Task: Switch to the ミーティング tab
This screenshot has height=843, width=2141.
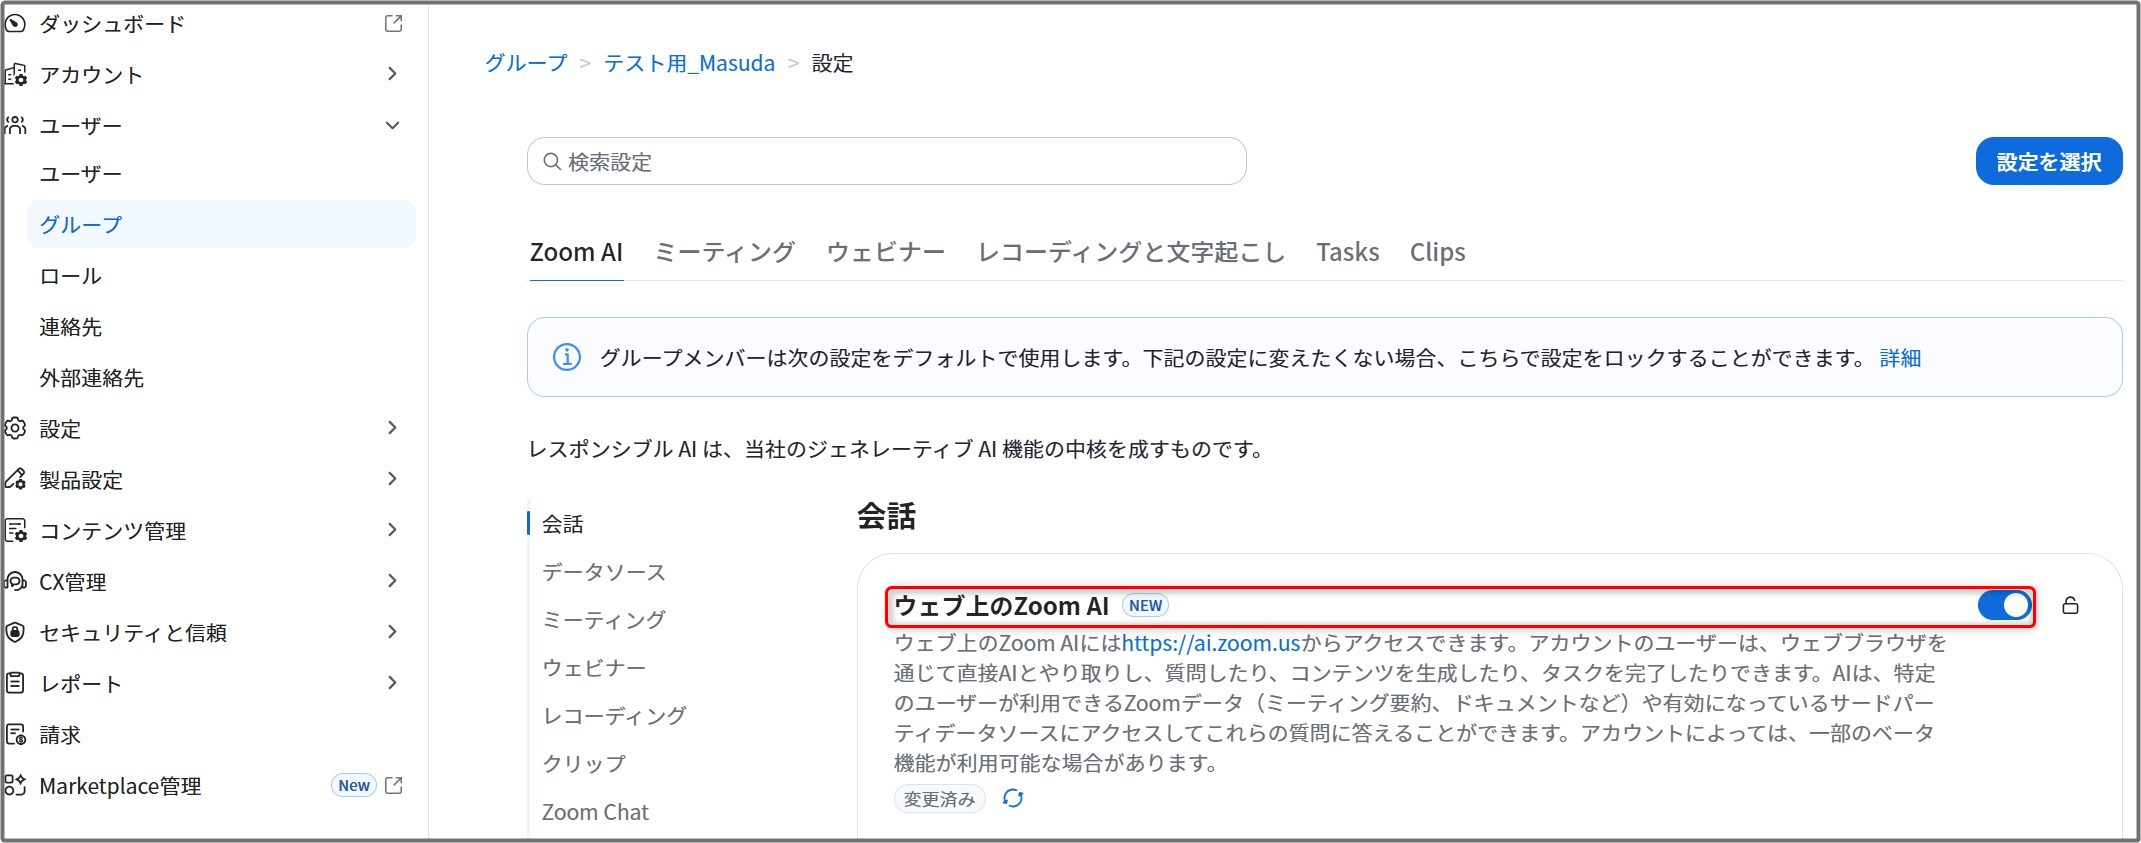Action: [x=724, y=252]
